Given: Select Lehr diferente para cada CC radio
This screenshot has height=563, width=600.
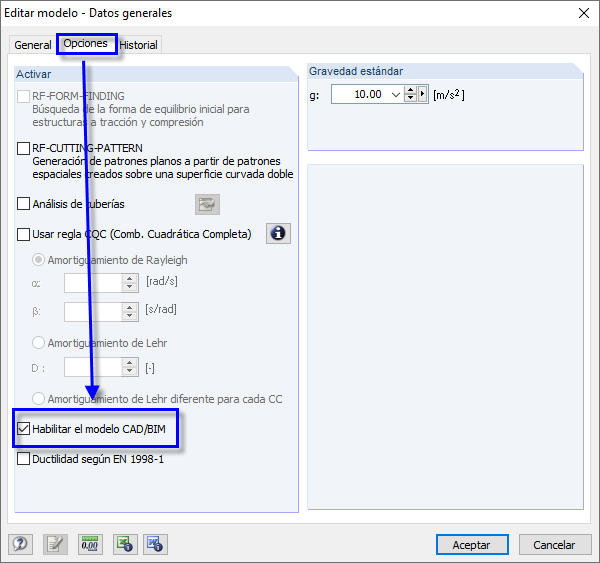Looking at the screenshot, I should (x=38, y=399).
